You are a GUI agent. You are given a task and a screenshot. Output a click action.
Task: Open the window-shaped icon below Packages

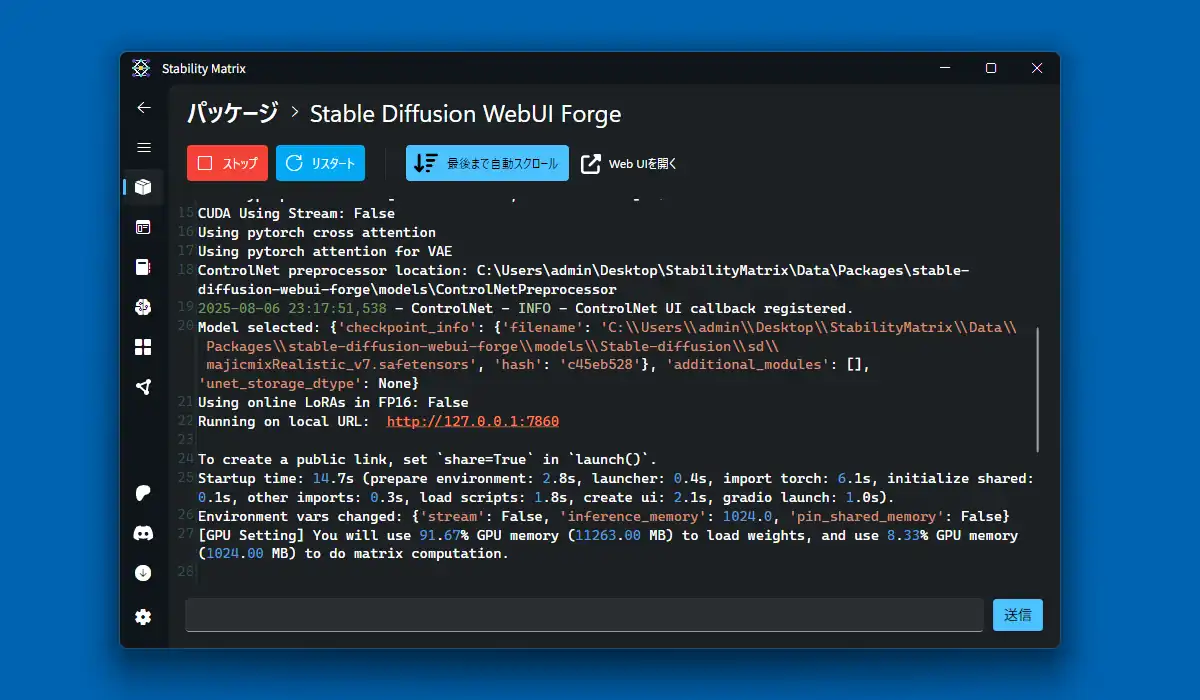point(144,227)
